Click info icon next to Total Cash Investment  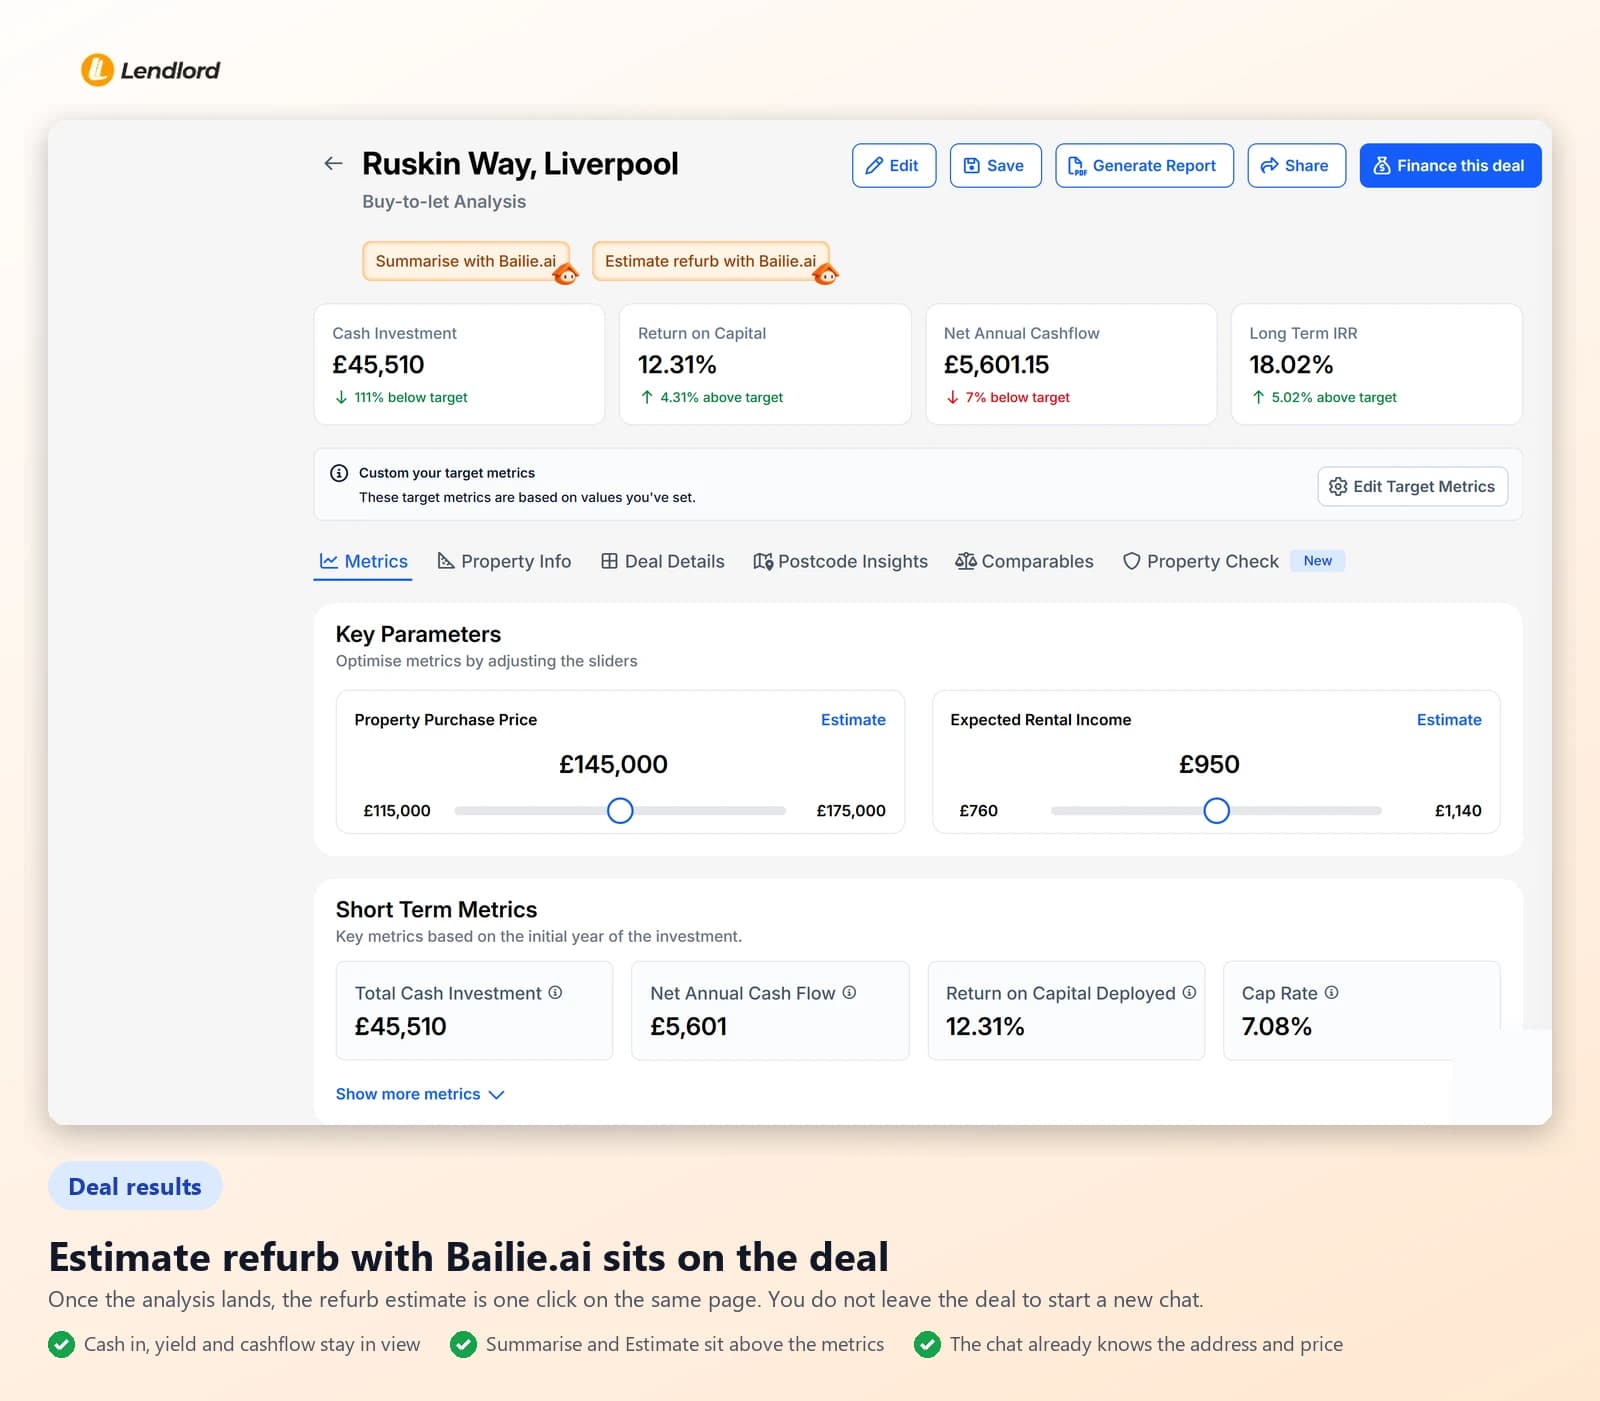pos(555,993)
